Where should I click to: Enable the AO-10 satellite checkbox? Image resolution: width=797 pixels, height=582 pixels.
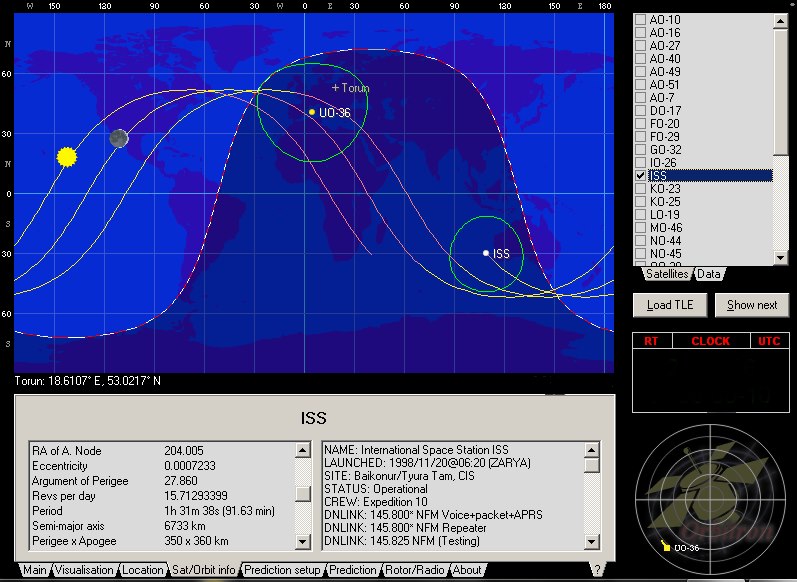click(x=640, y=19)
